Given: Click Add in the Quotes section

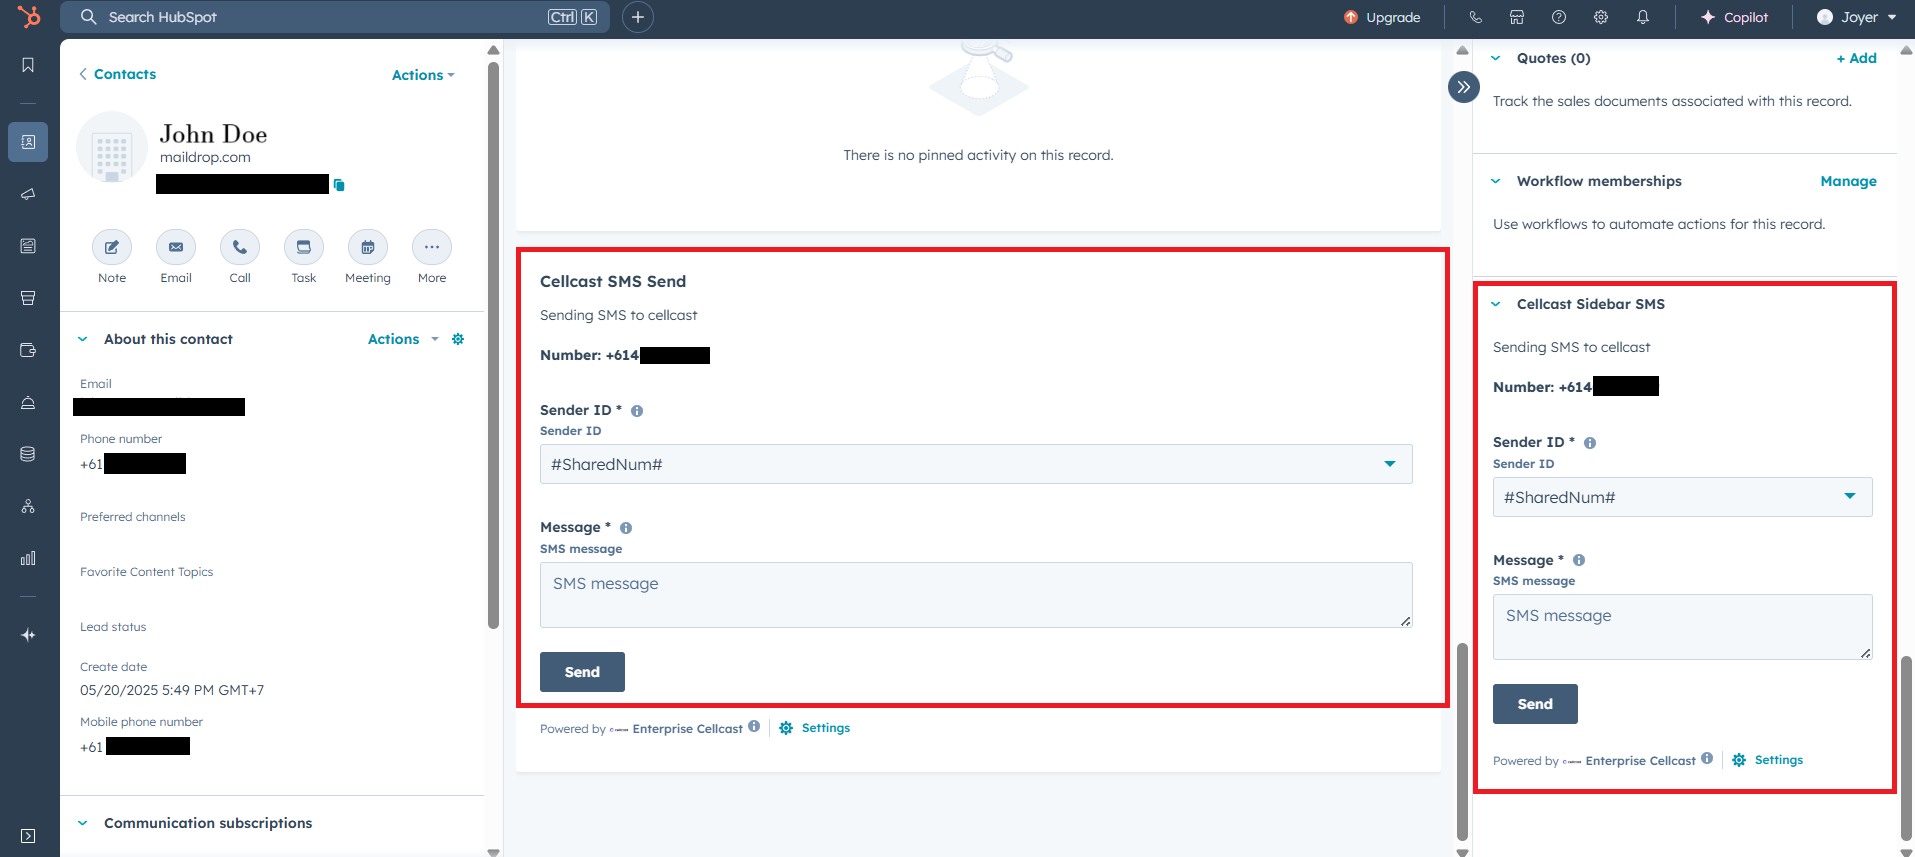Looking at the screenshot, I should click(1856, 58).
